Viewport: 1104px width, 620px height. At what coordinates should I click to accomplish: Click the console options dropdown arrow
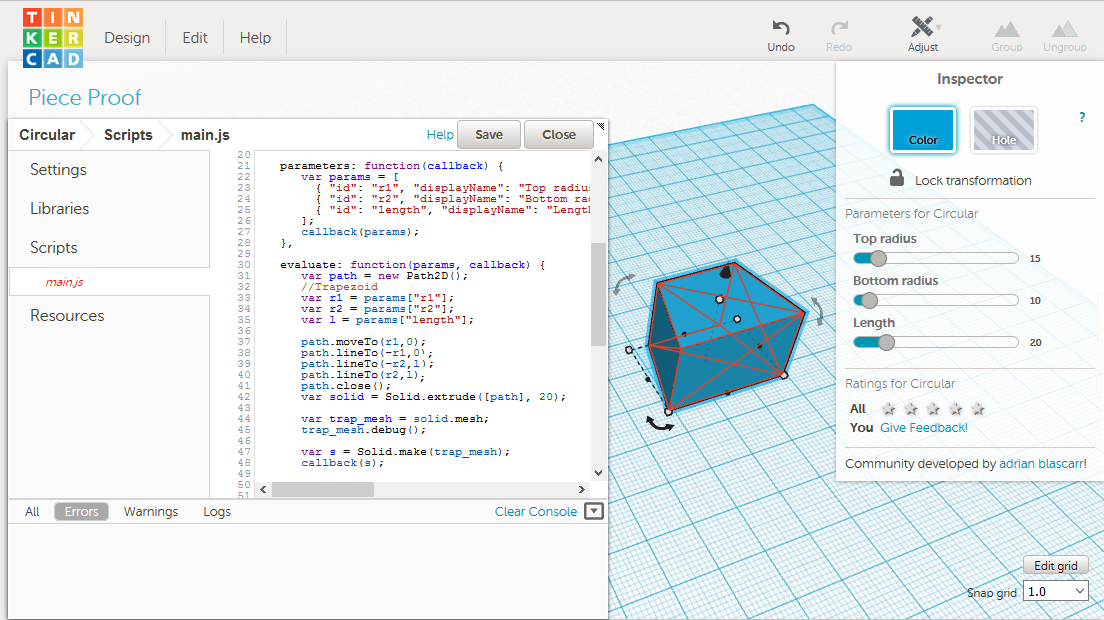[594, 512]
